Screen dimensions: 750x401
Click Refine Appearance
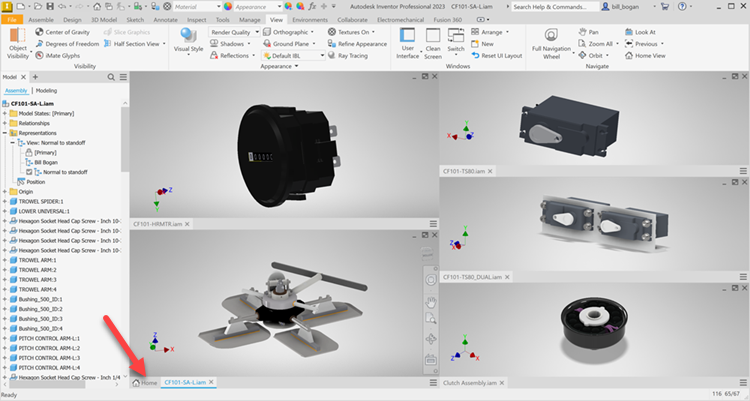[x=357, y=44]
